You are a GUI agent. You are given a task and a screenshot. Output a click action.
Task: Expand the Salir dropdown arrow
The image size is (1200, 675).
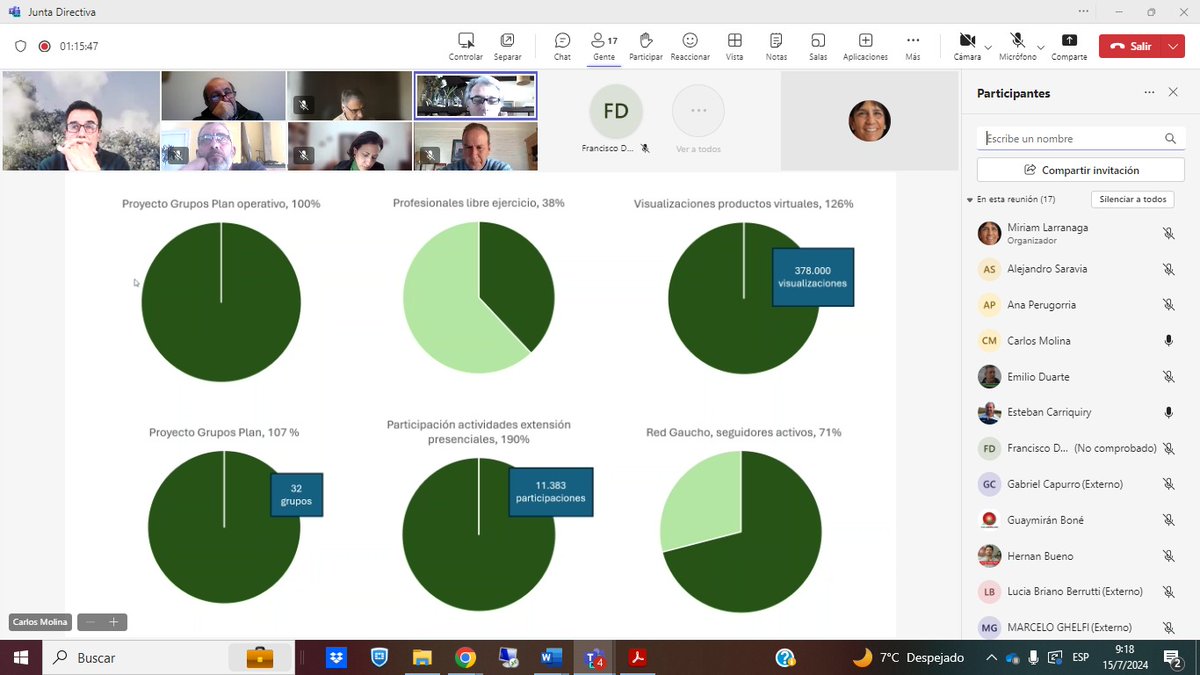1173,46
